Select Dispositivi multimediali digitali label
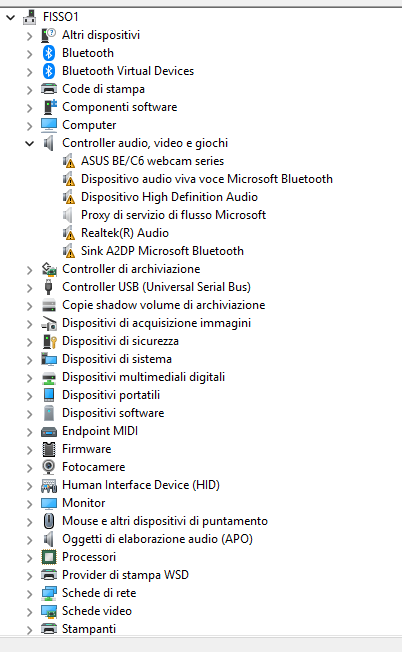This screenshot has height=652, width=402. 143,377
